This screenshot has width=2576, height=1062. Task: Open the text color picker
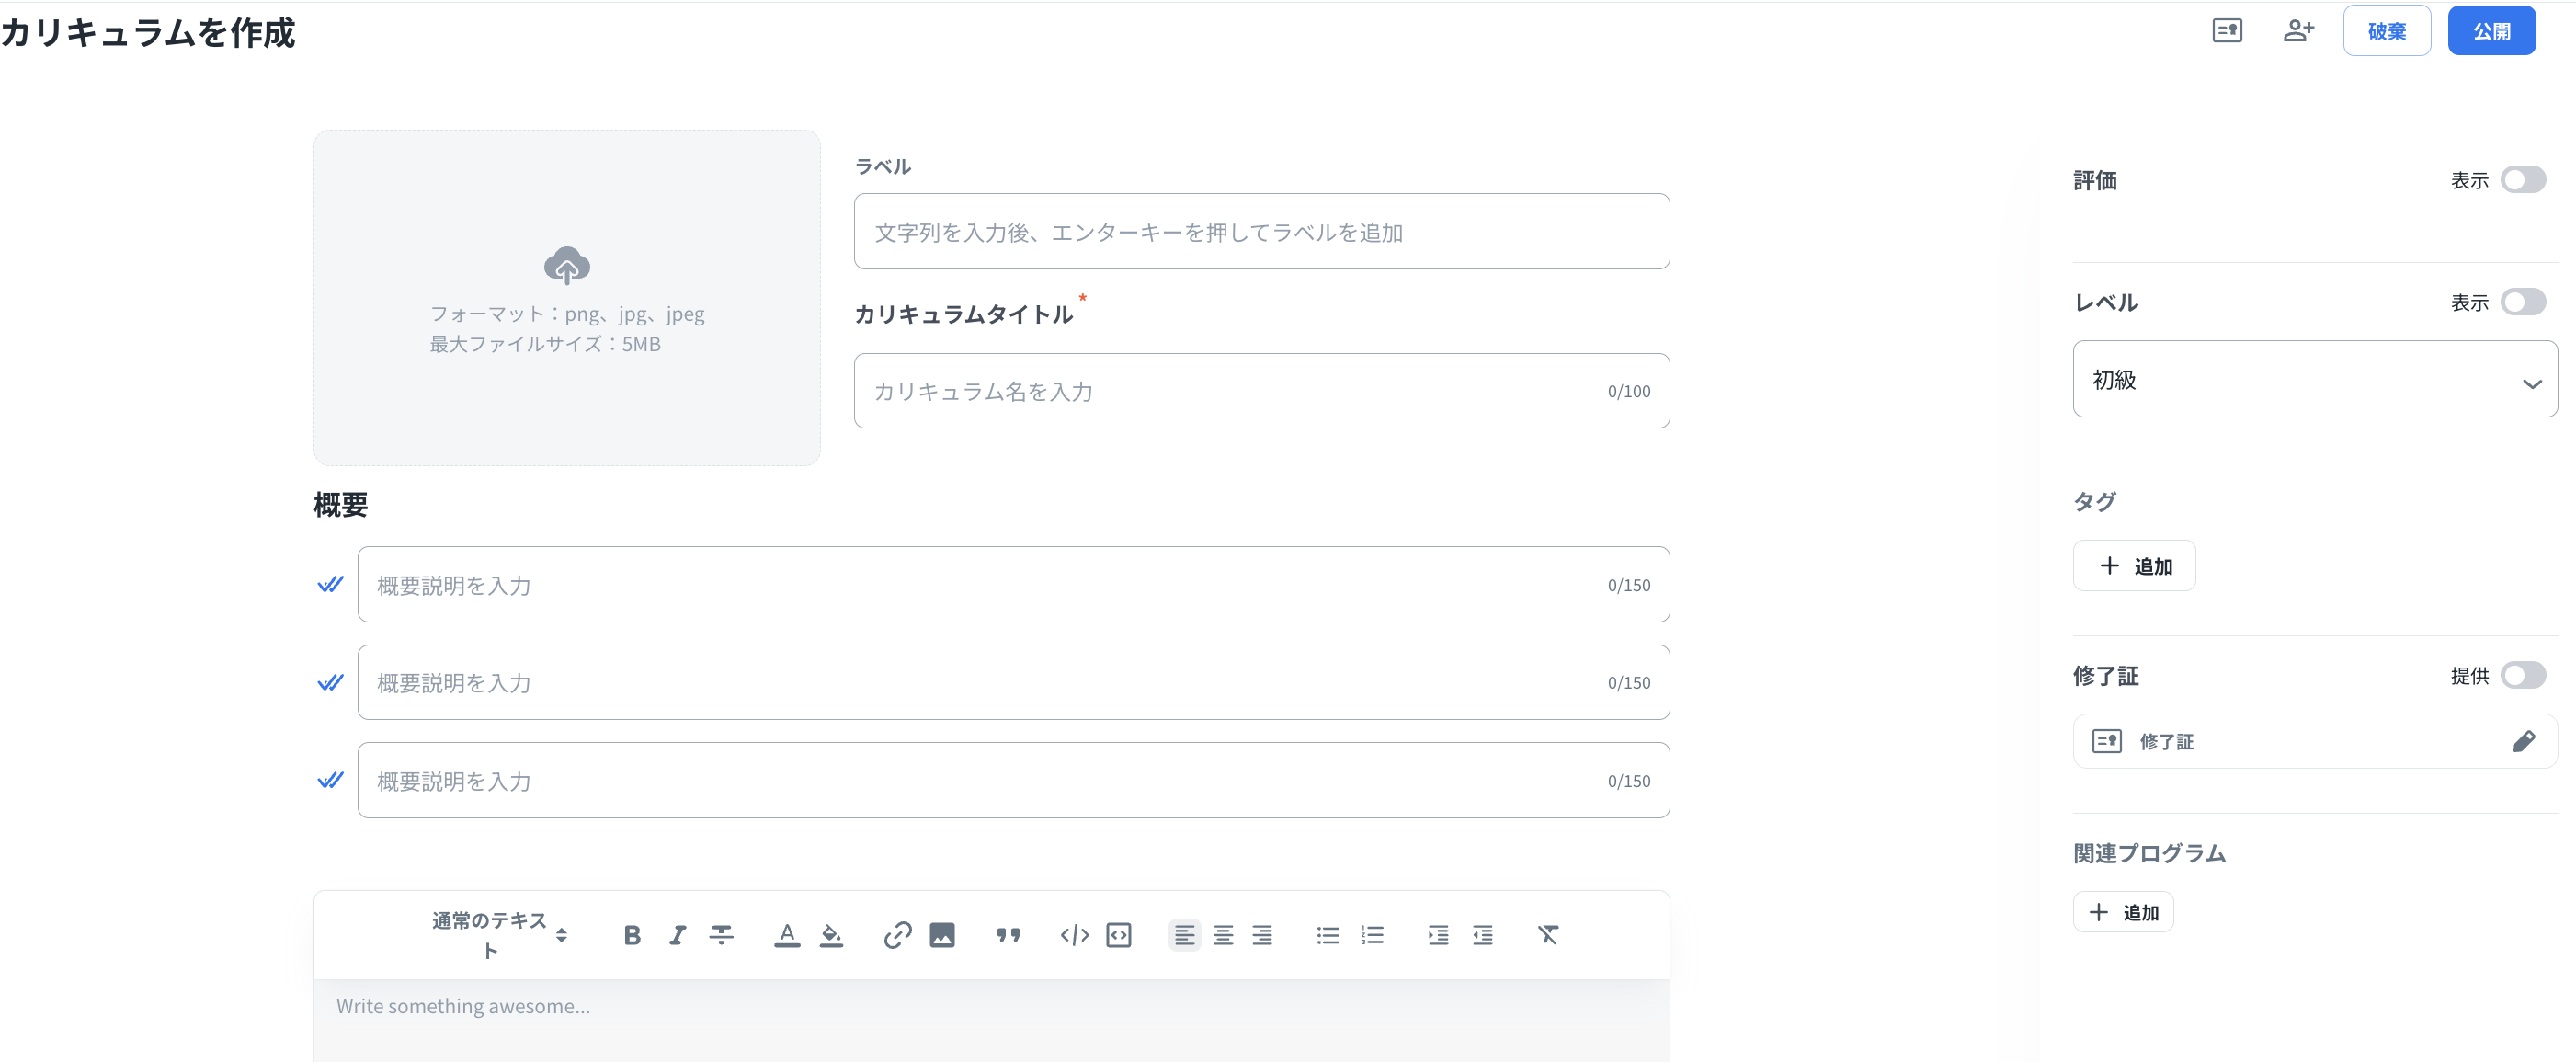tap(787, 935)
